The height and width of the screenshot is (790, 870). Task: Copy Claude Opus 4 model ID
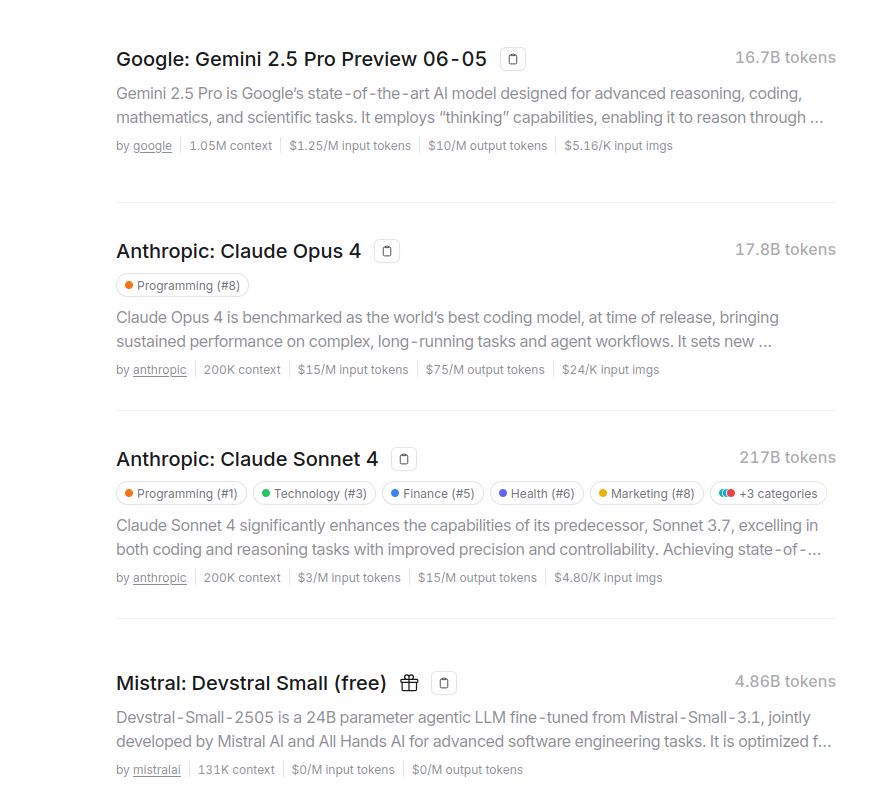pos(387,251)
